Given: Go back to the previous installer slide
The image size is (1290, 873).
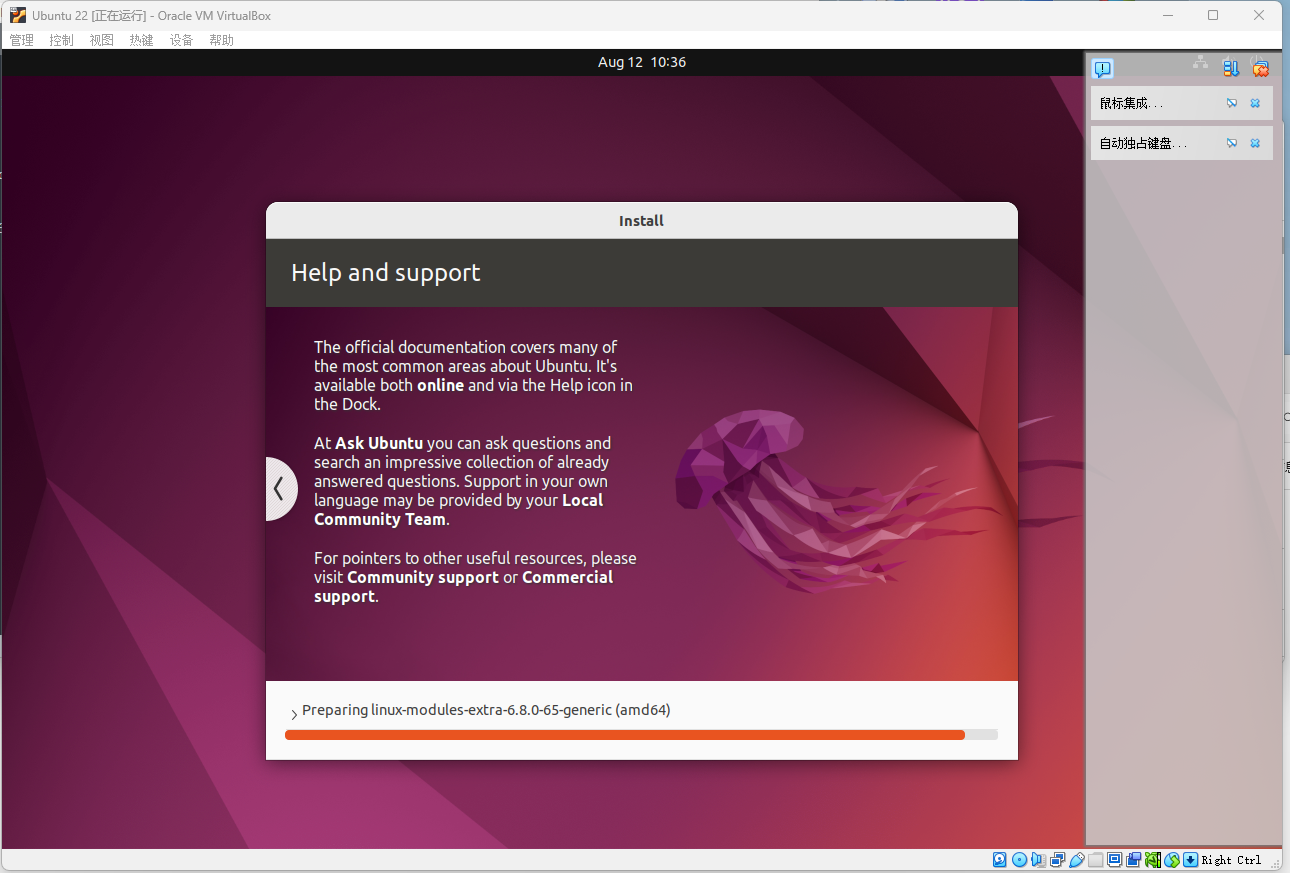Looking at the screenshot, I should (280, 489).
